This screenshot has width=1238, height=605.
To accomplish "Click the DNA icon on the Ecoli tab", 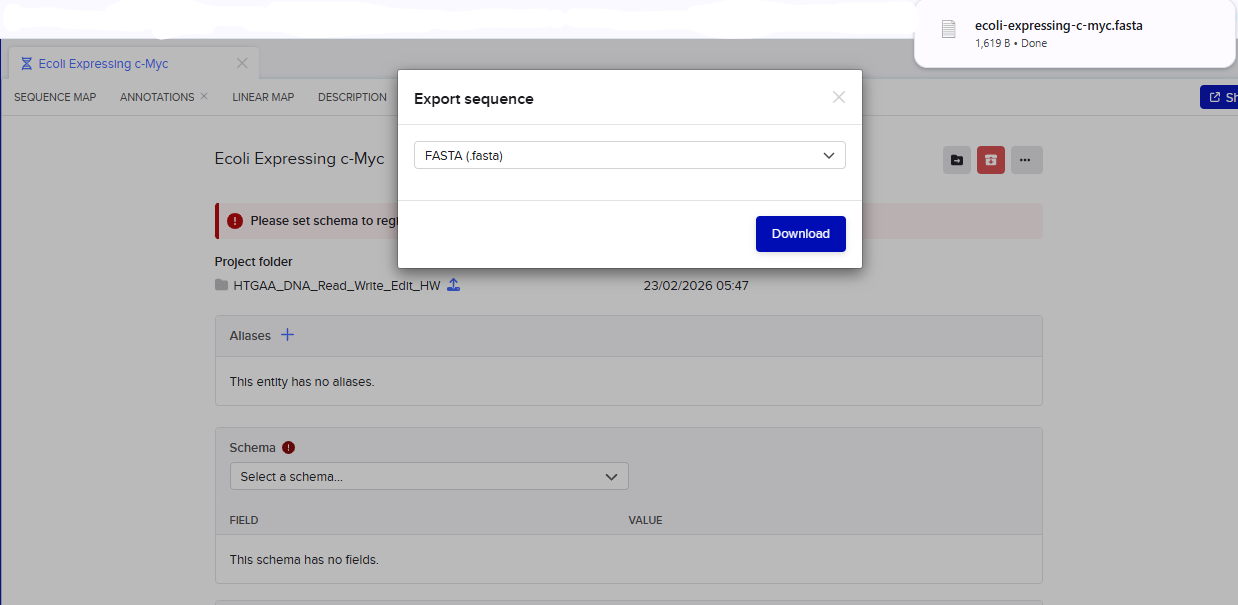I will pos(26,64).
